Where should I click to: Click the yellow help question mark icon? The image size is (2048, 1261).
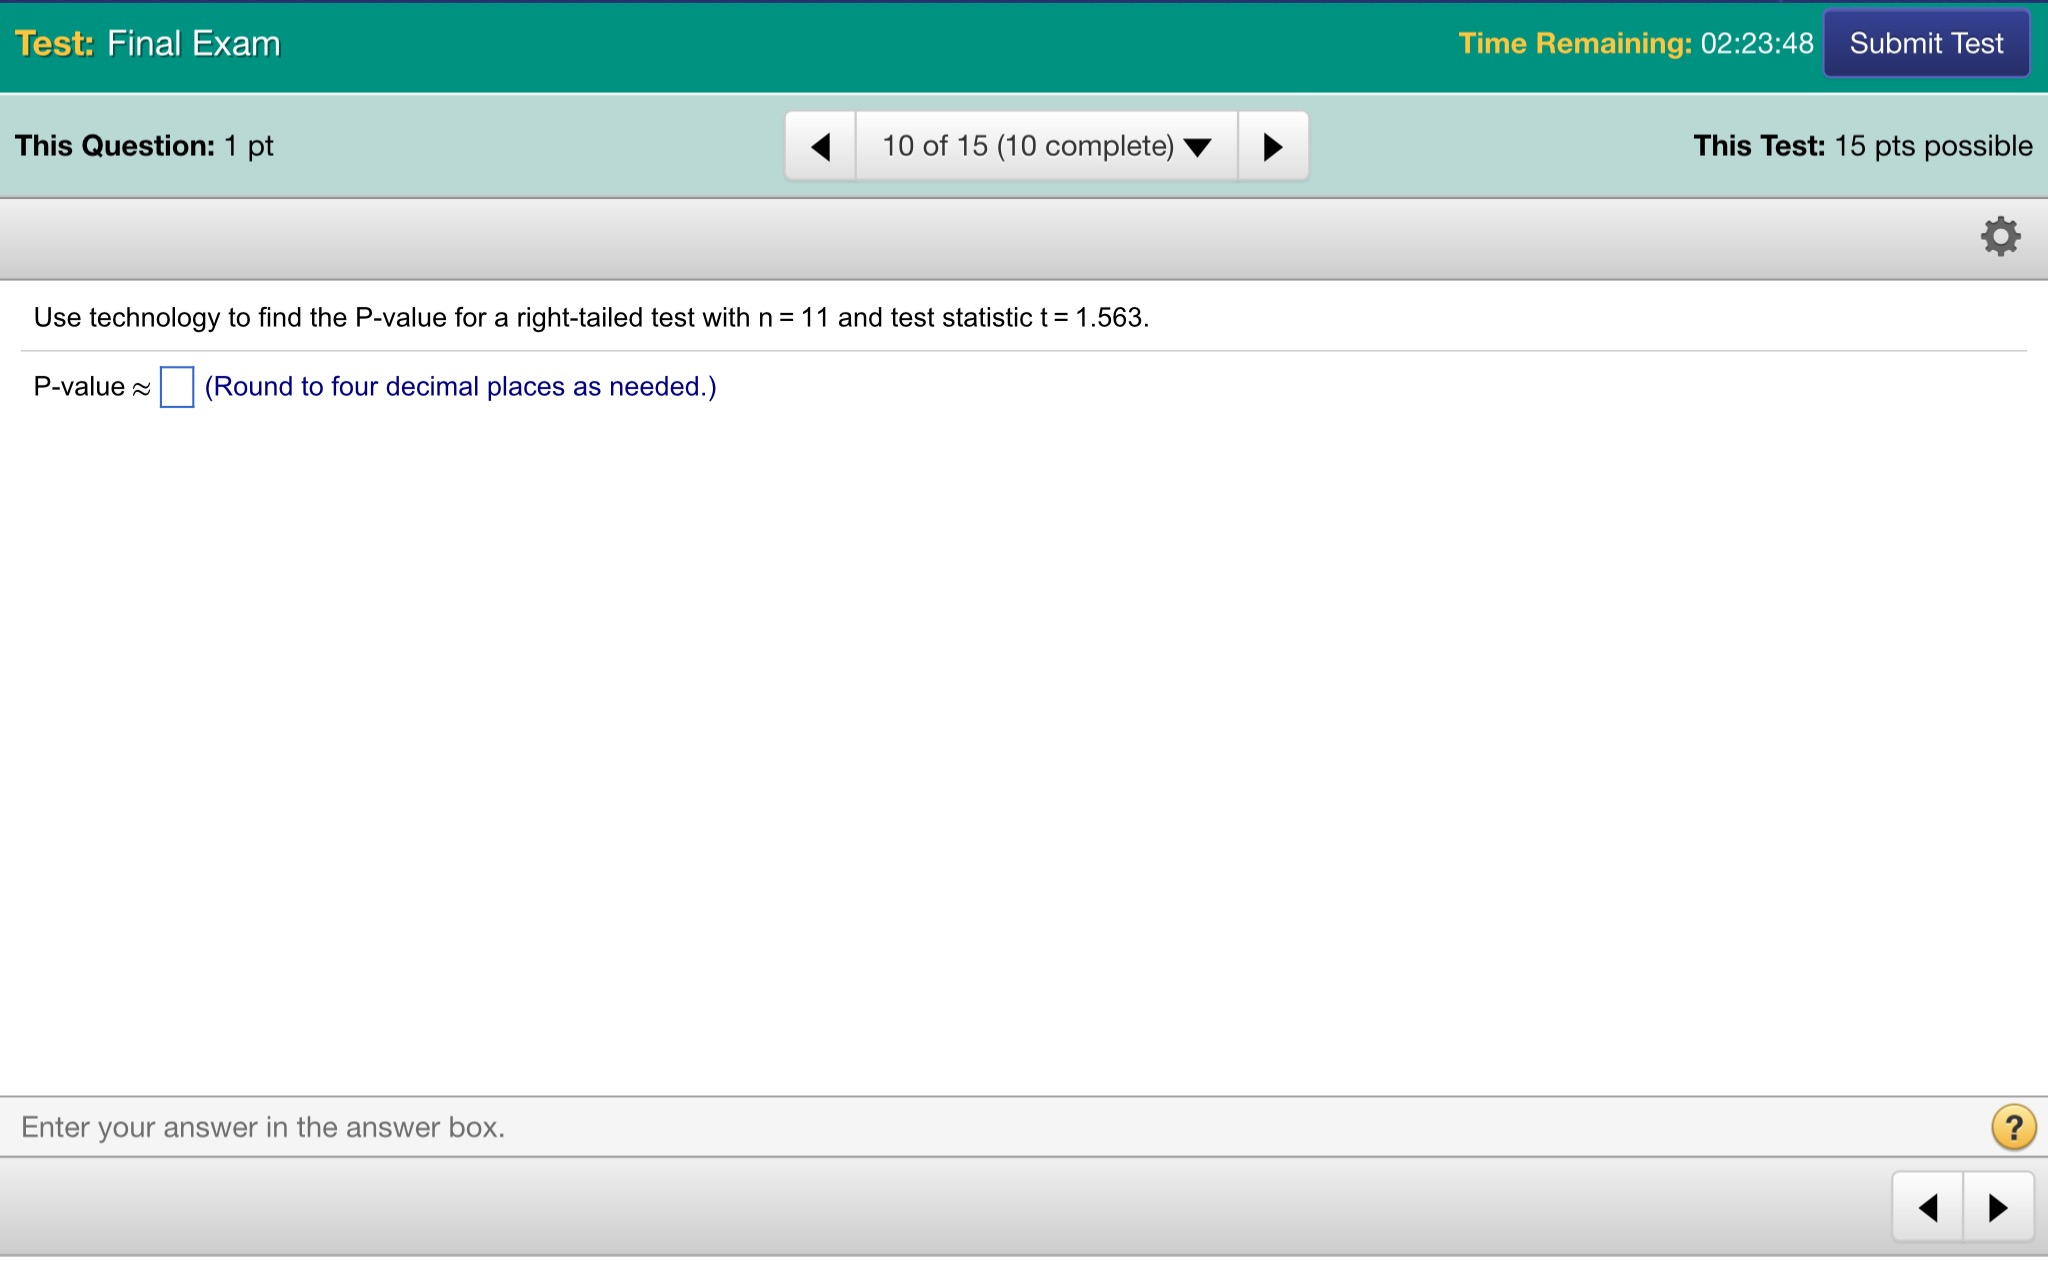[x=2013, y=1127]
